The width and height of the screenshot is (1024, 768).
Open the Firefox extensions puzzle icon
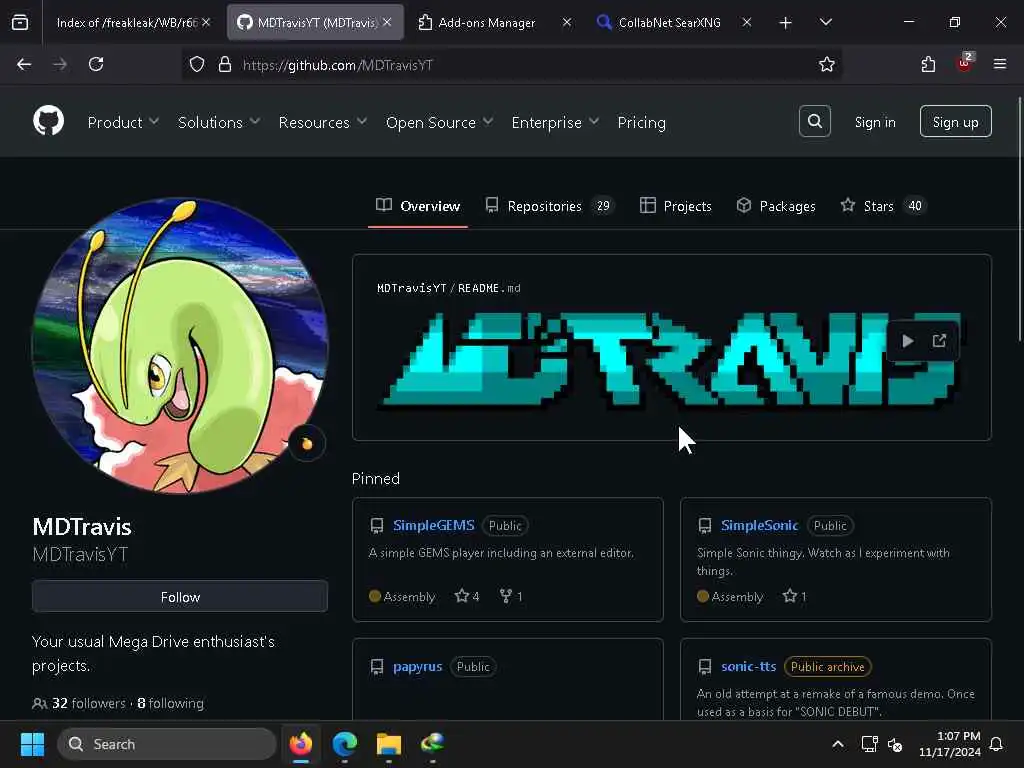tap(928, 64)
